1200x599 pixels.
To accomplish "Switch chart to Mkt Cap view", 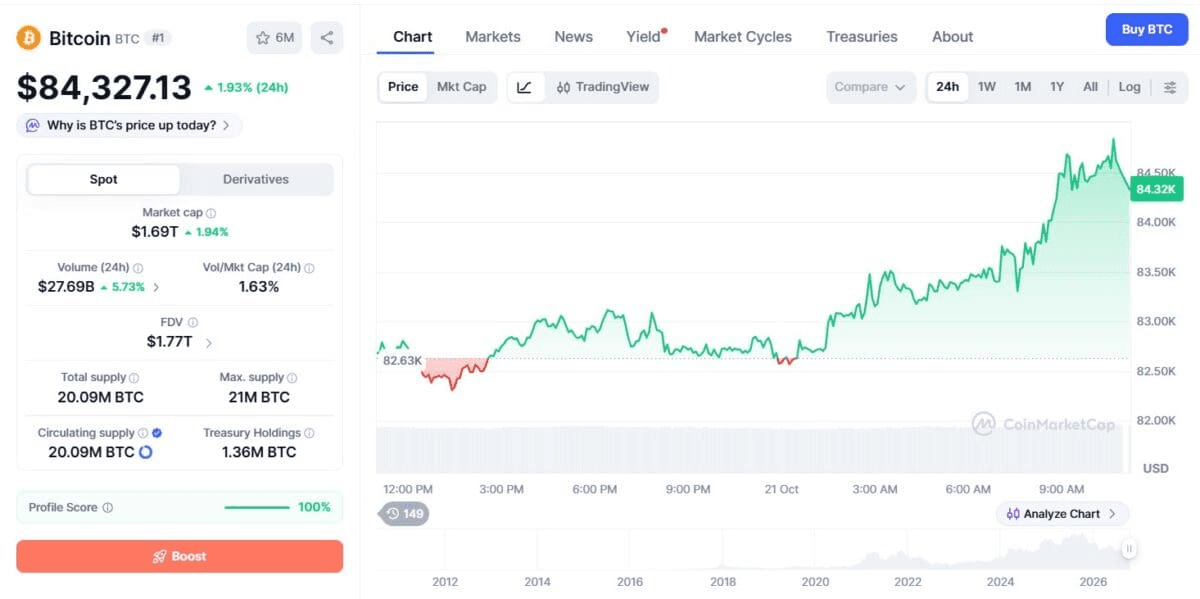I will coord(462,87).
